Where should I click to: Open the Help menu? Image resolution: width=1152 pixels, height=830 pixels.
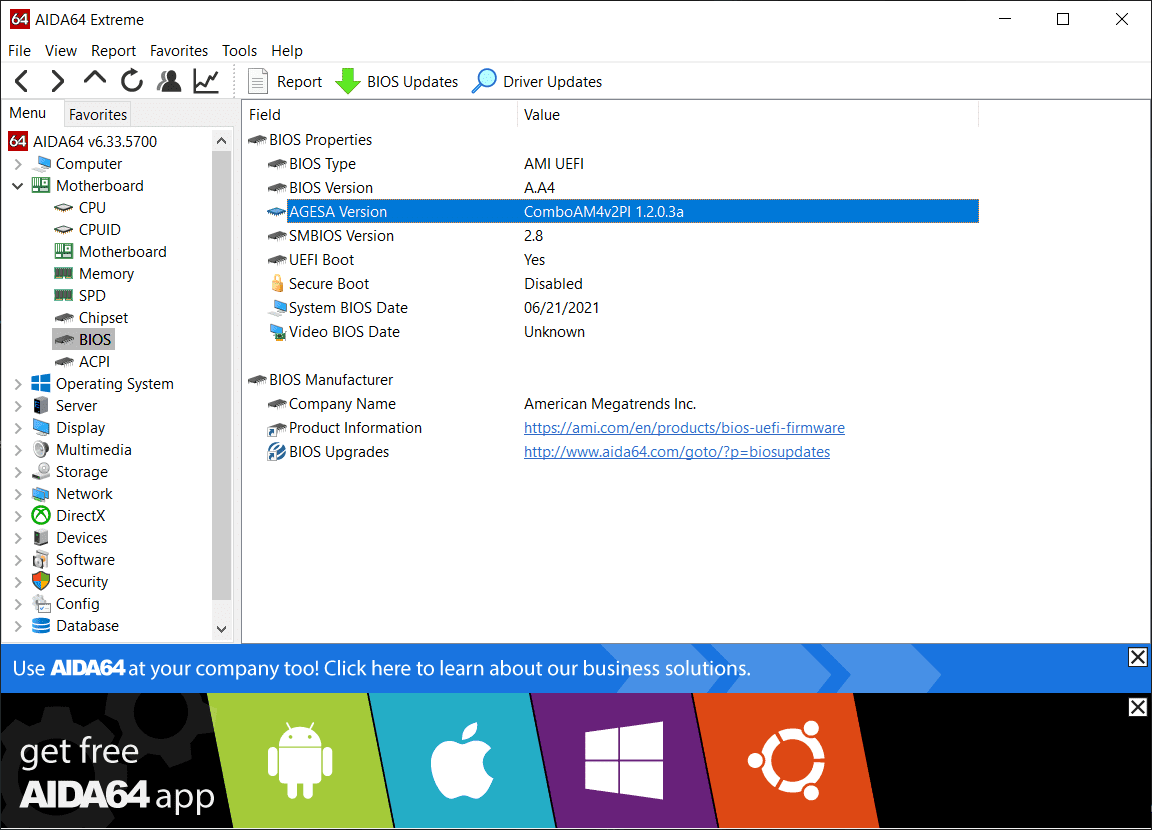[287, 51]
